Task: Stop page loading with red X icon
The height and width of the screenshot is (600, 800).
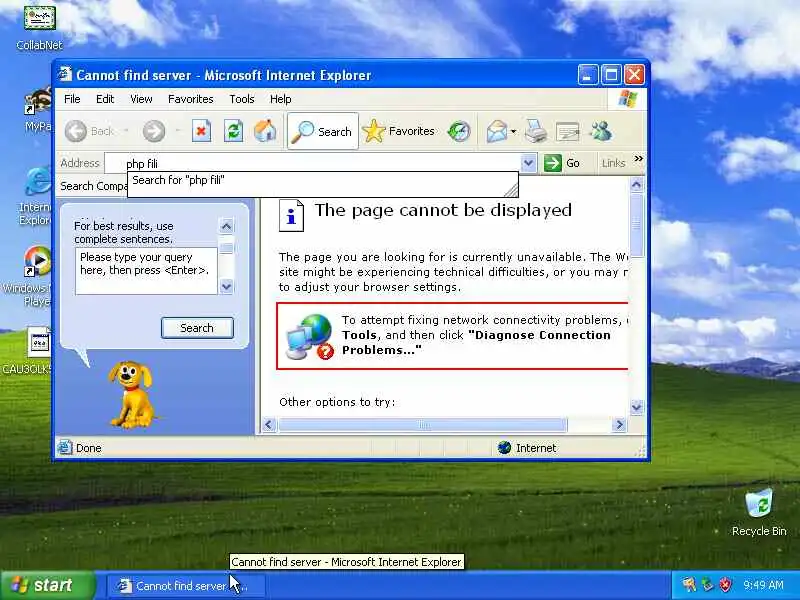Action: (201, 131)
